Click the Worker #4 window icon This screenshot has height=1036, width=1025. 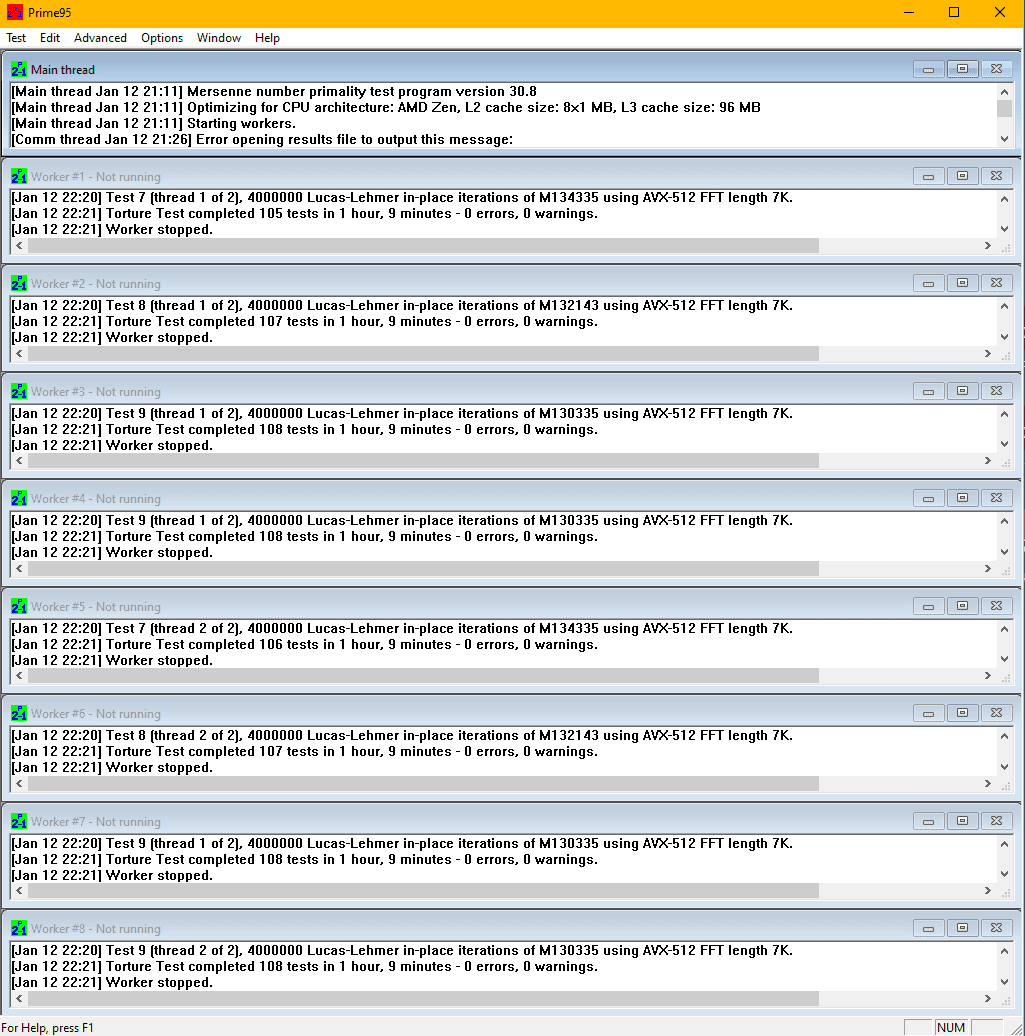pos(19,498)
